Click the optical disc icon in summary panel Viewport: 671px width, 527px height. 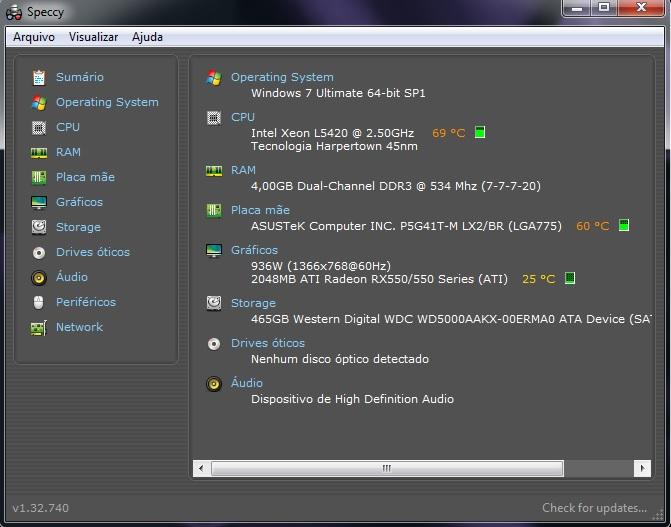(x=214, y=344)
